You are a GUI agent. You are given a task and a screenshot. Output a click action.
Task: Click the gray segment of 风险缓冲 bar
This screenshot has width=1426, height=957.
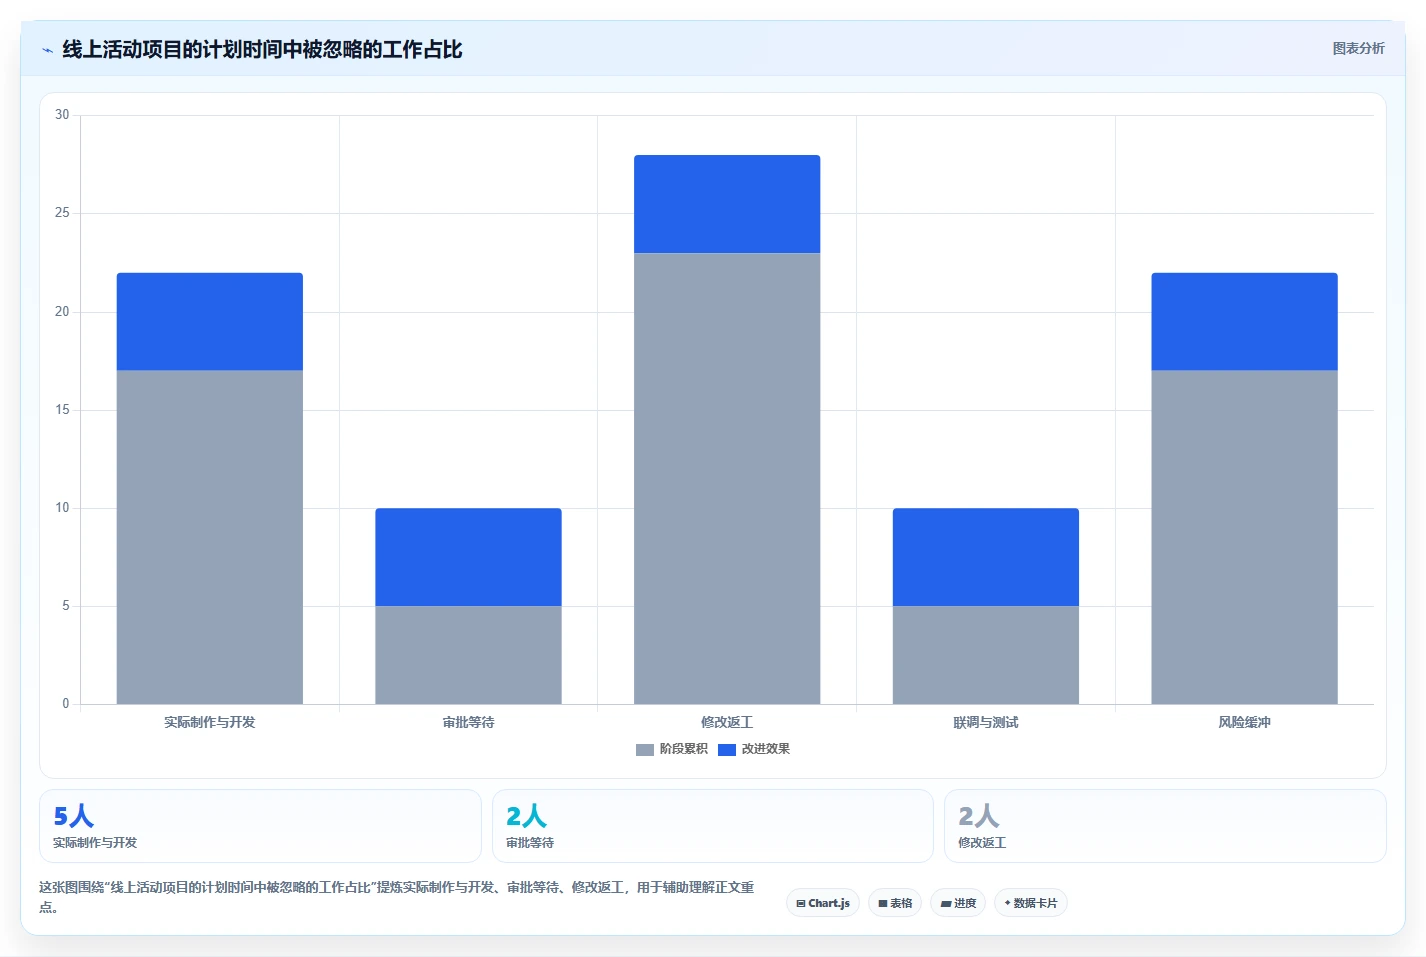pyautogui.click(x=1244, y=537)
